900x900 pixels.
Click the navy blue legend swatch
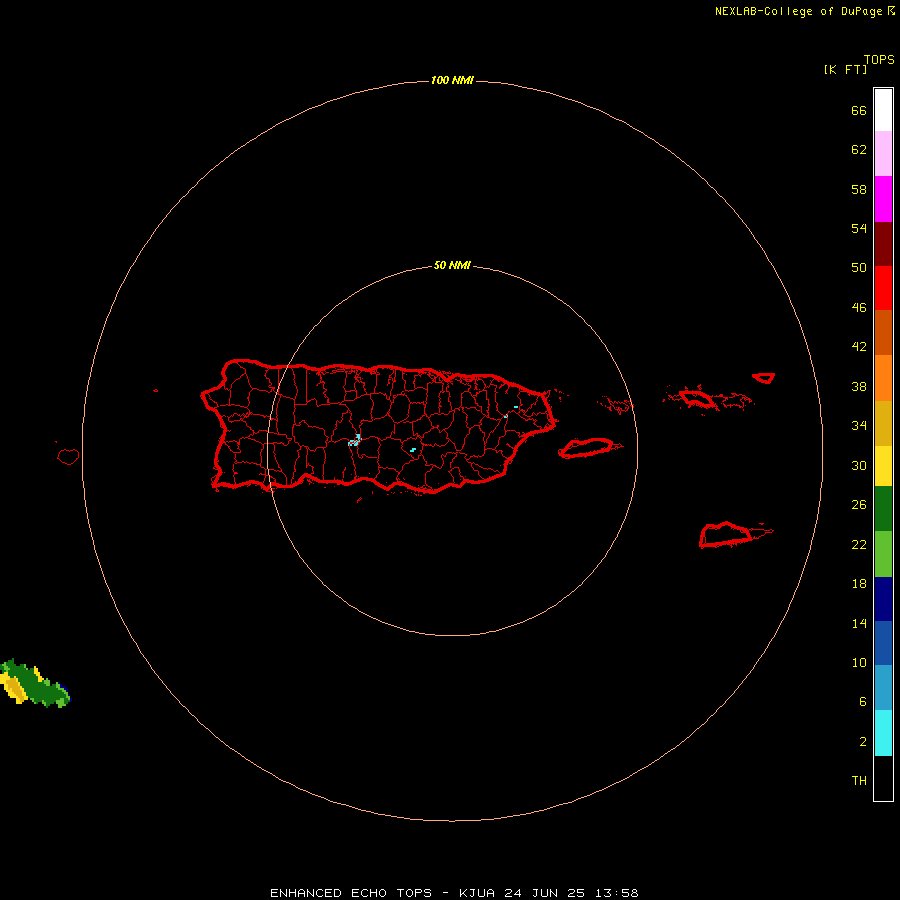tap(883, 599)
